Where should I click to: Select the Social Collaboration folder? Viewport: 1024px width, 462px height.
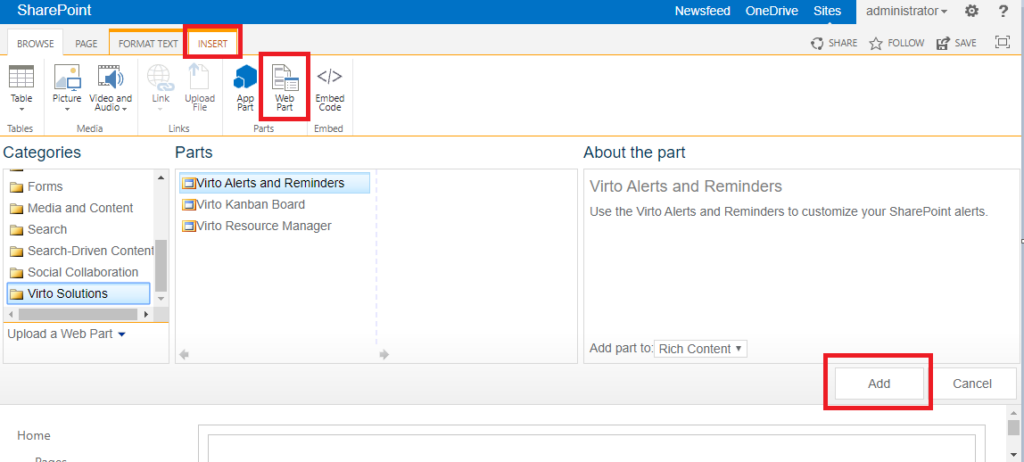tap(74, 272)
